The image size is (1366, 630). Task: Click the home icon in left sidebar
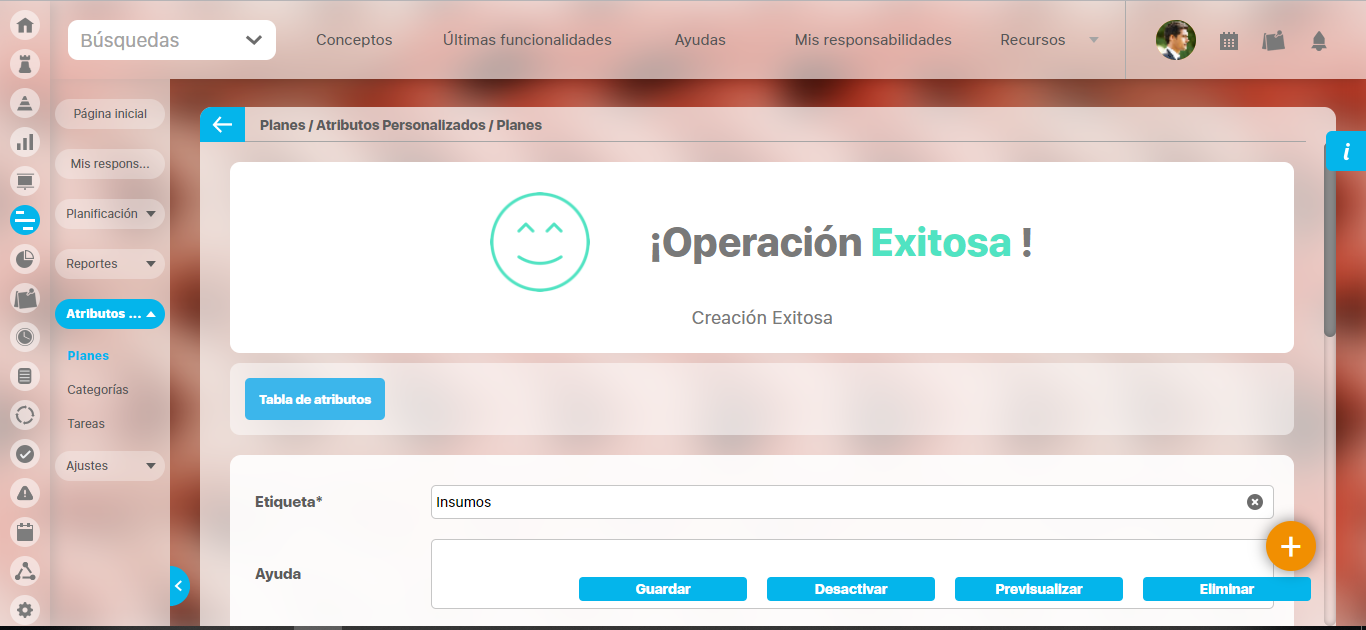25,25
